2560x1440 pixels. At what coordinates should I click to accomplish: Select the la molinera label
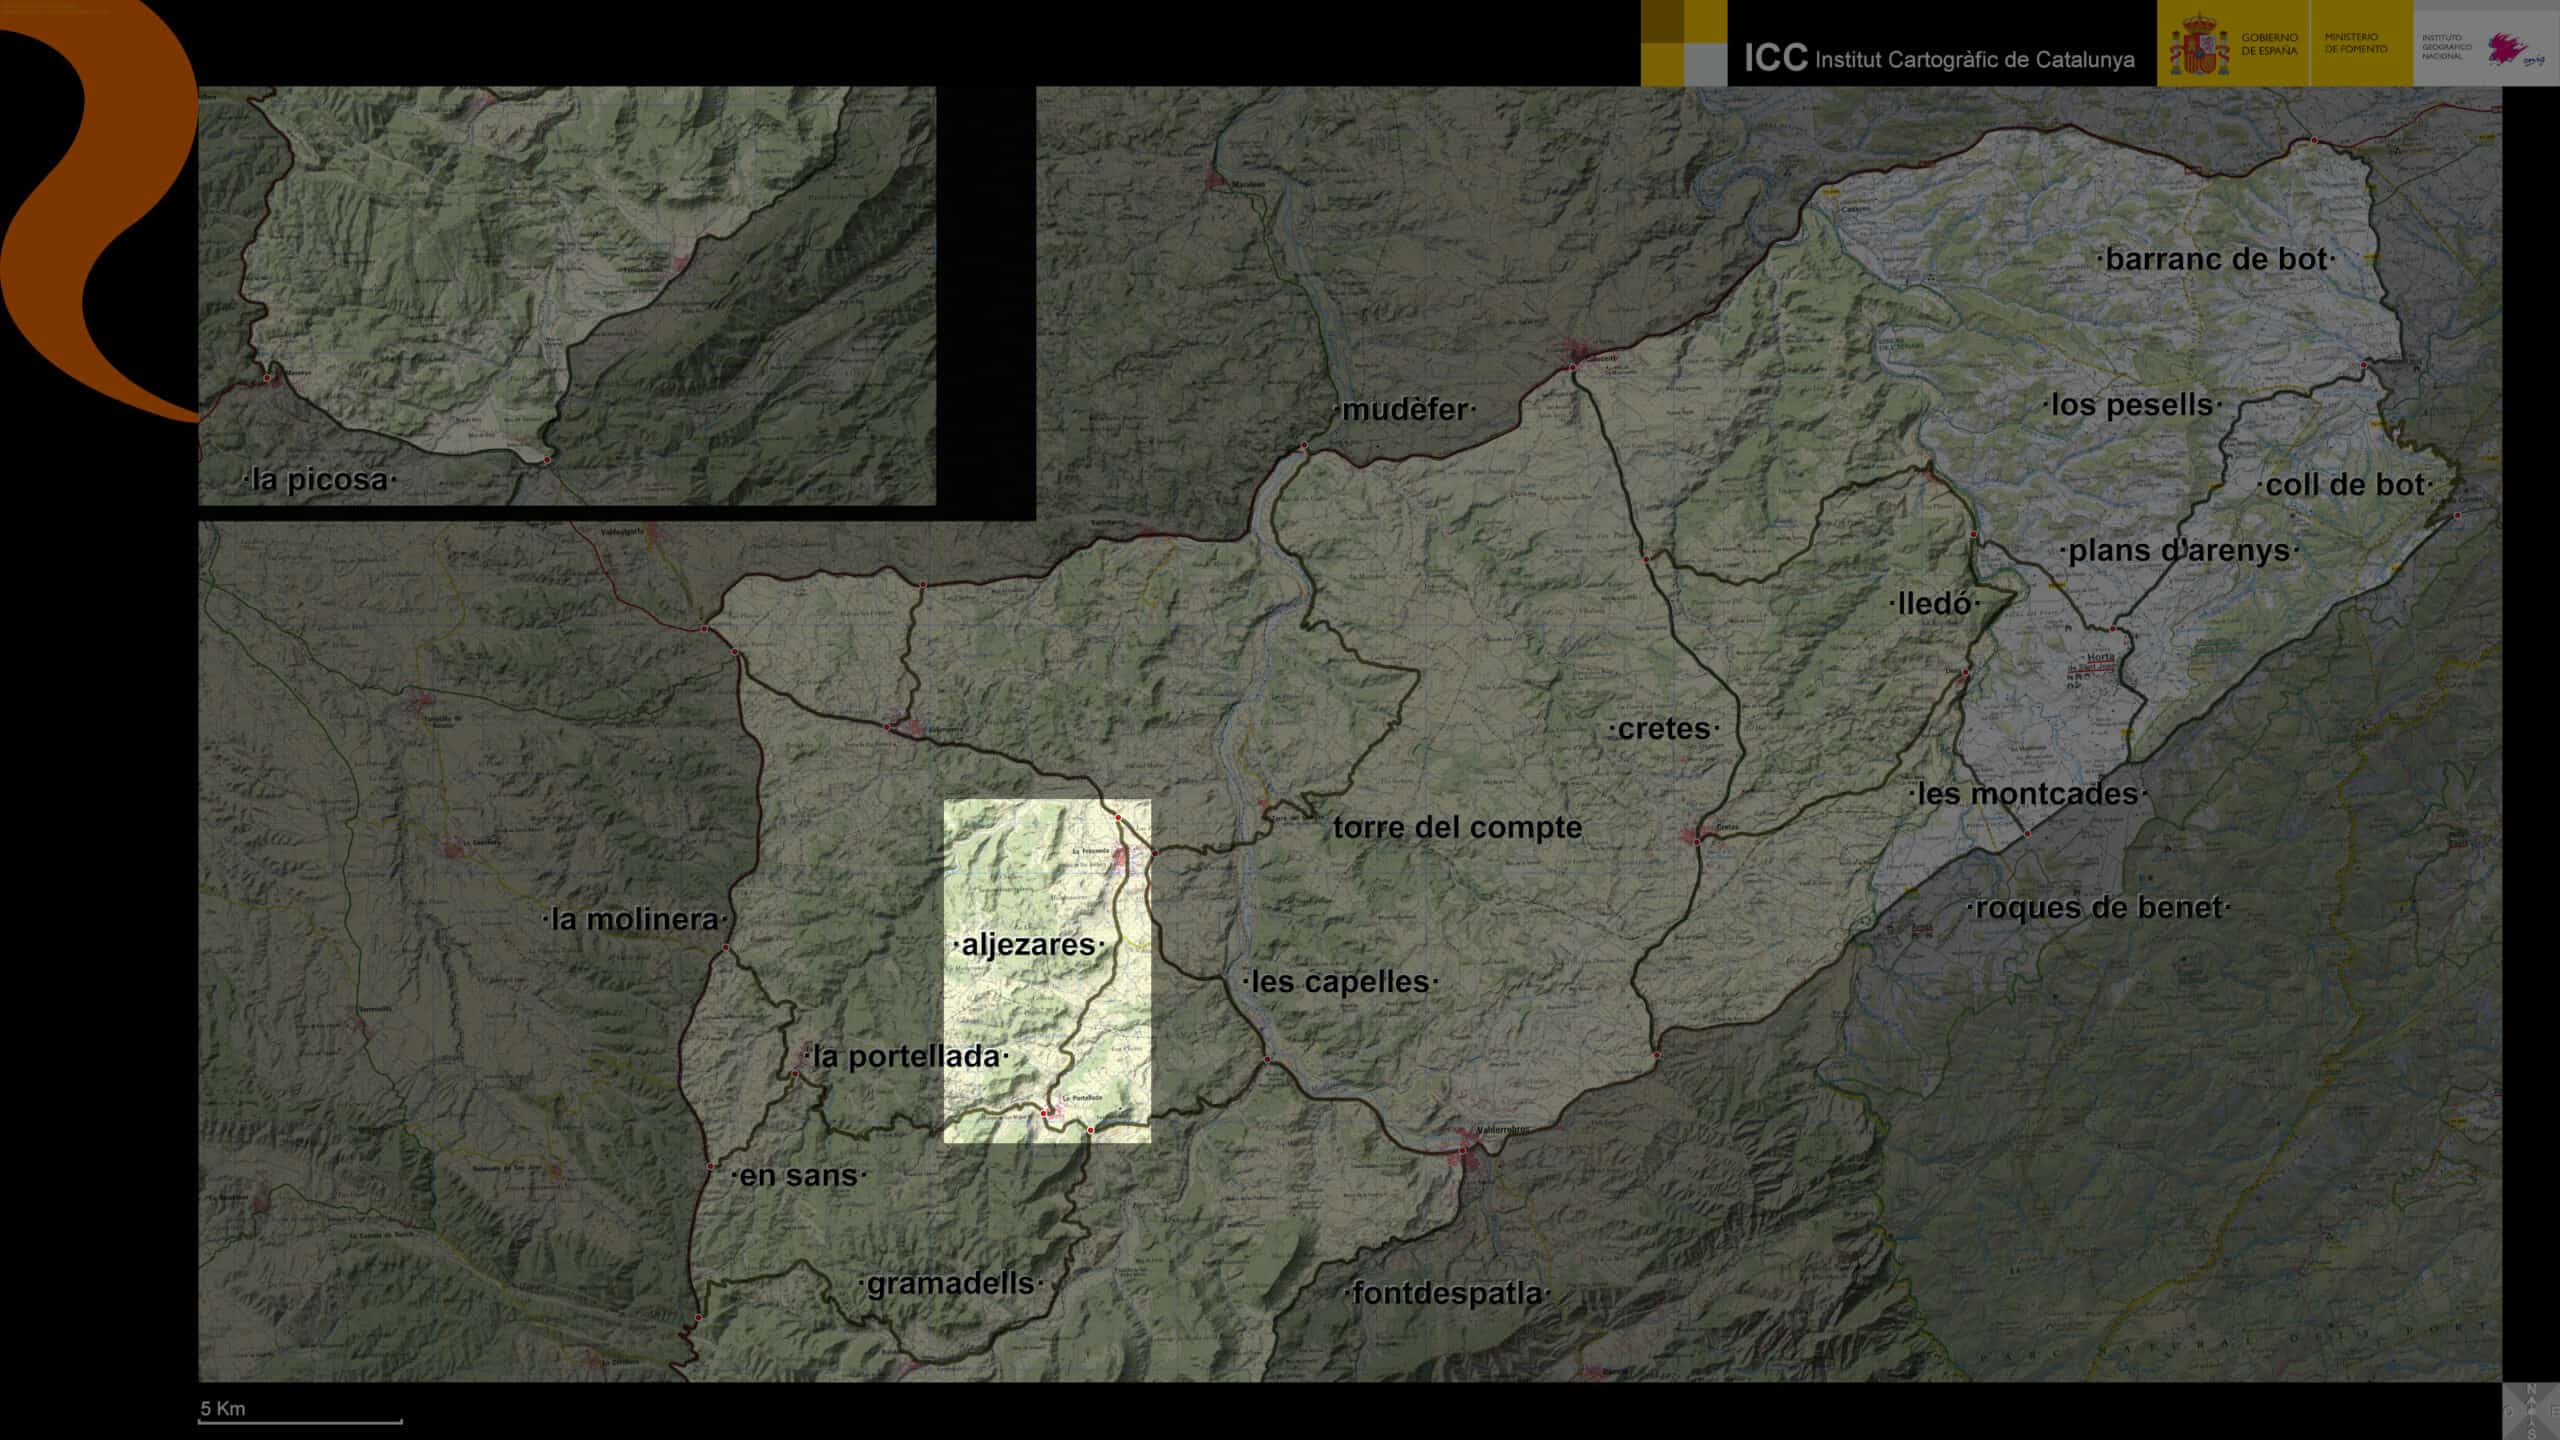click(635, 920)
